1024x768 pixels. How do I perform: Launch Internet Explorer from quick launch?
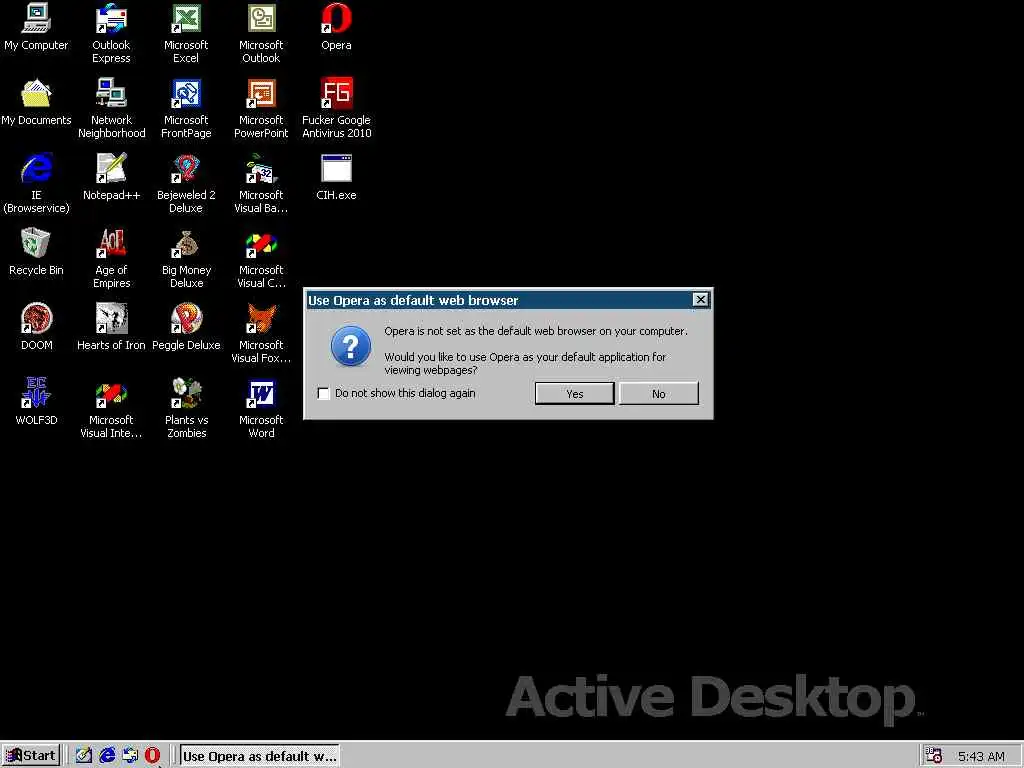[107, 756]
